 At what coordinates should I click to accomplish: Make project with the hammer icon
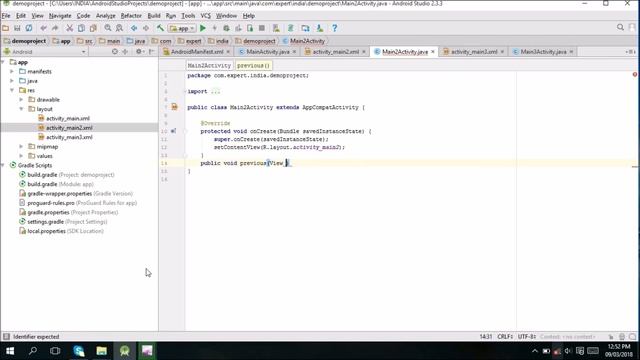coord(160,28)
